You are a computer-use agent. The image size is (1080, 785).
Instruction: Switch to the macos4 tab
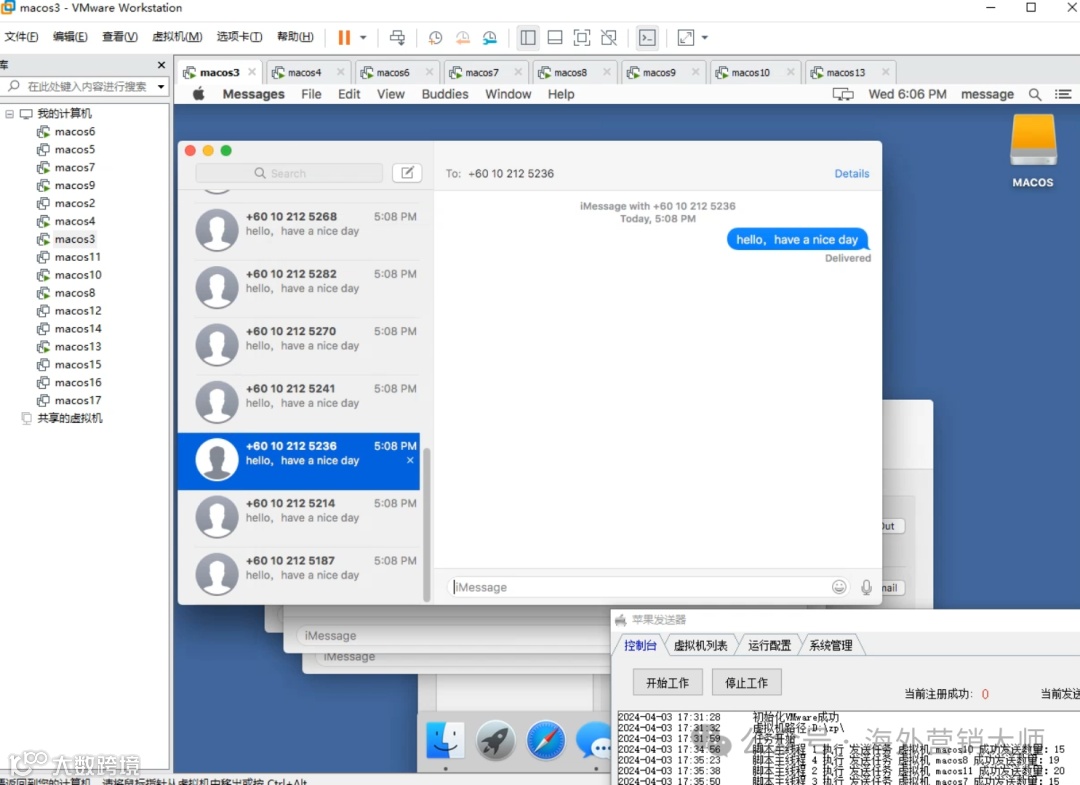(304, 72)
